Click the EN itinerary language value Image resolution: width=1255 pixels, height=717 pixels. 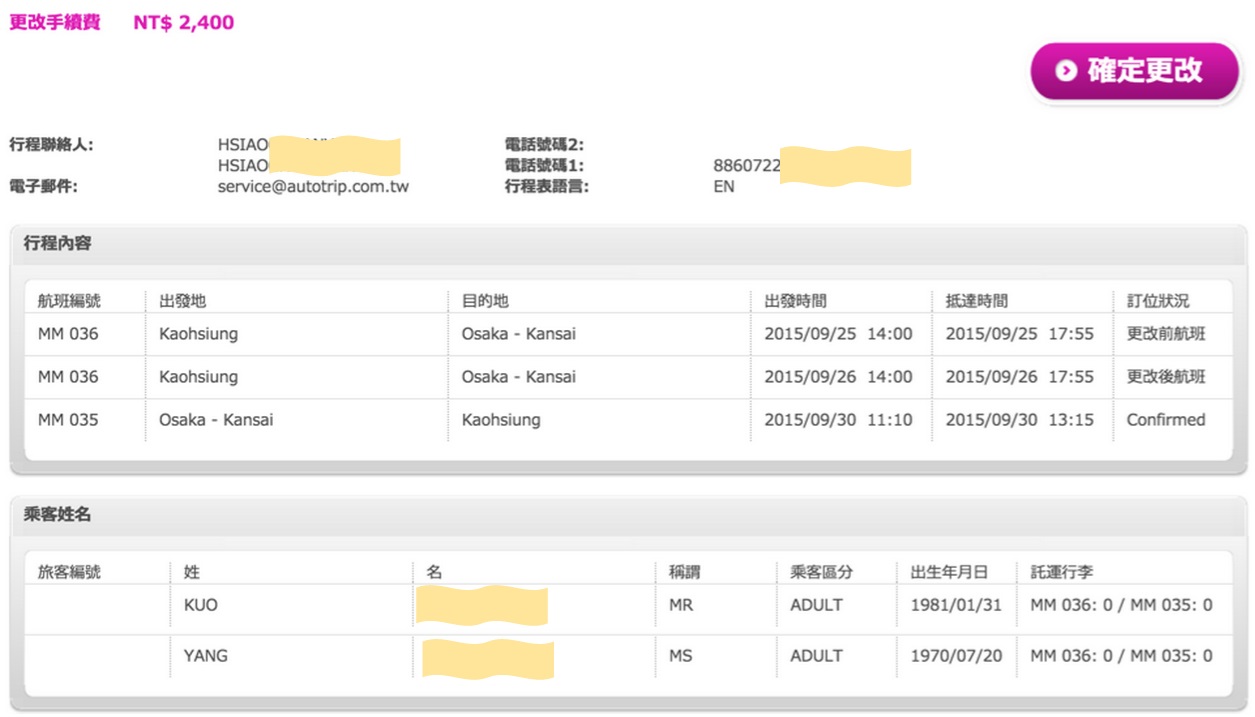723,186
